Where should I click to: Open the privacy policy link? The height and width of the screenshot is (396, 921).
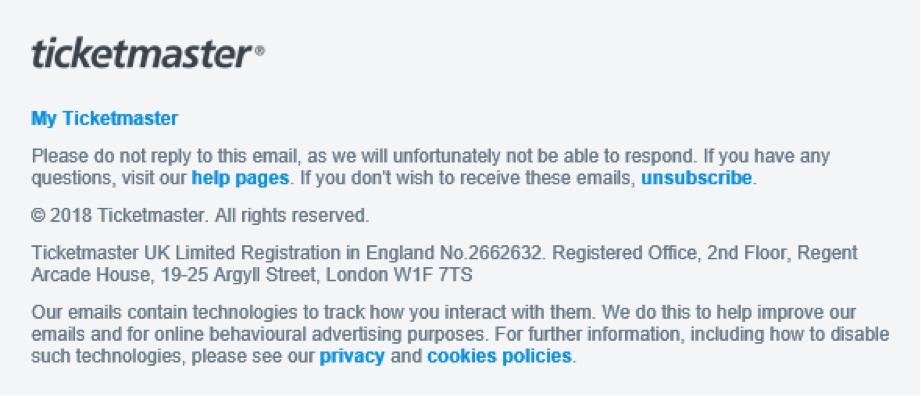(x=352, y=355)
